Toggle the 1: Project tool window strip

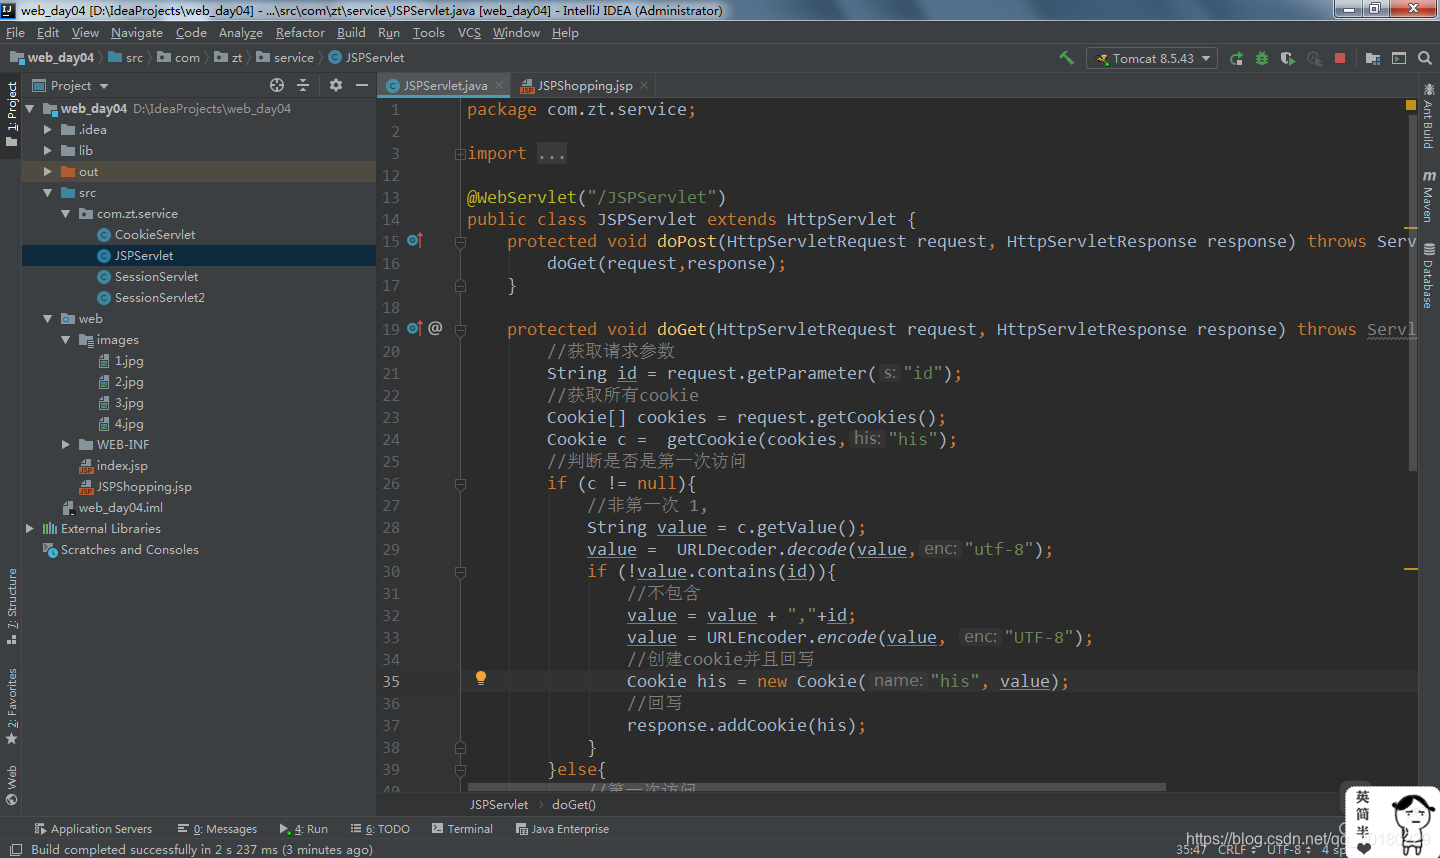(x=11, y=114)
